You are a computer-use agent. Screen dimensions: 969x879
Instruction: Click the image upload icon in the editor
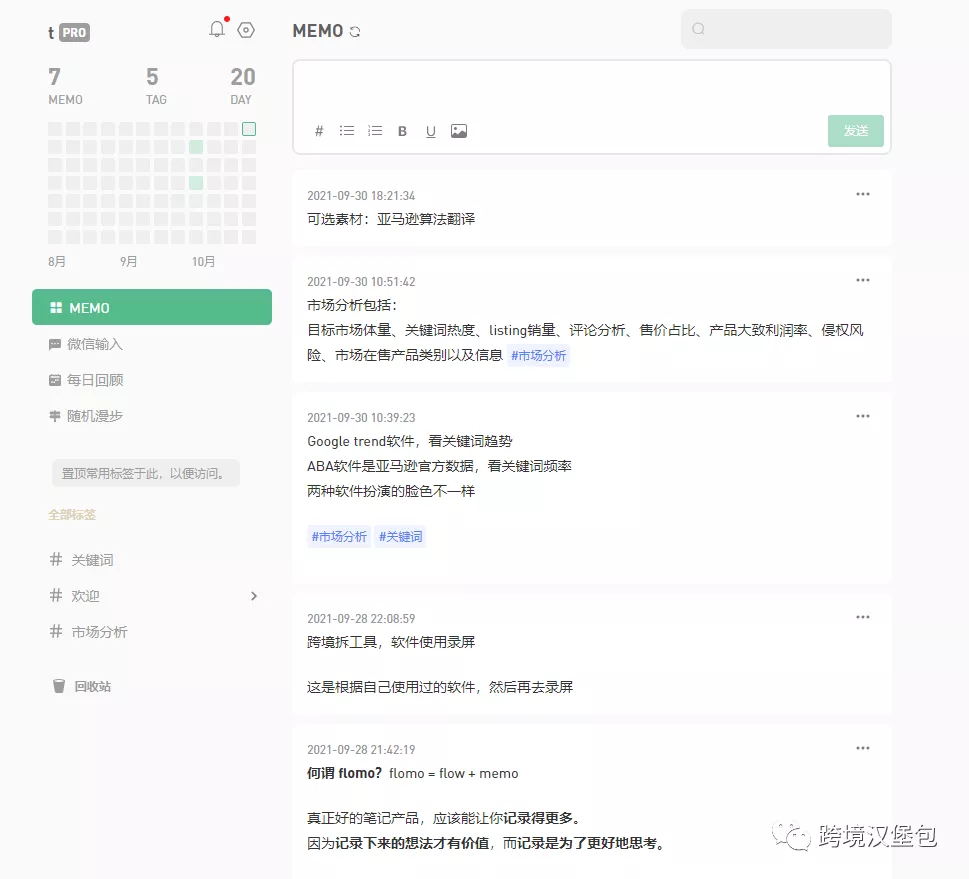(x=459, y=131)
